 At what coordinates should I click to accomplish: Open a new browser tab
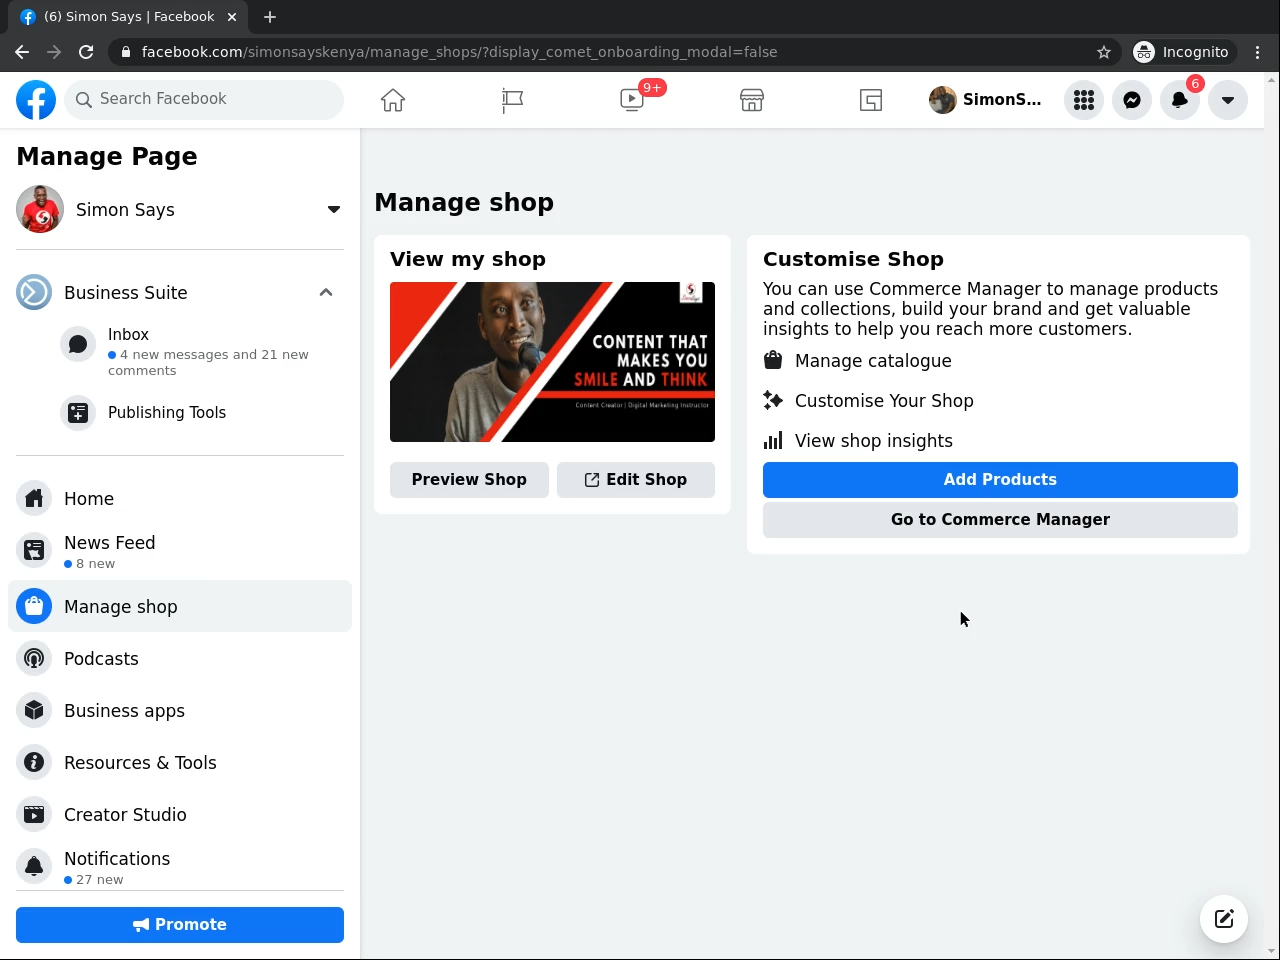pos(270,17)
